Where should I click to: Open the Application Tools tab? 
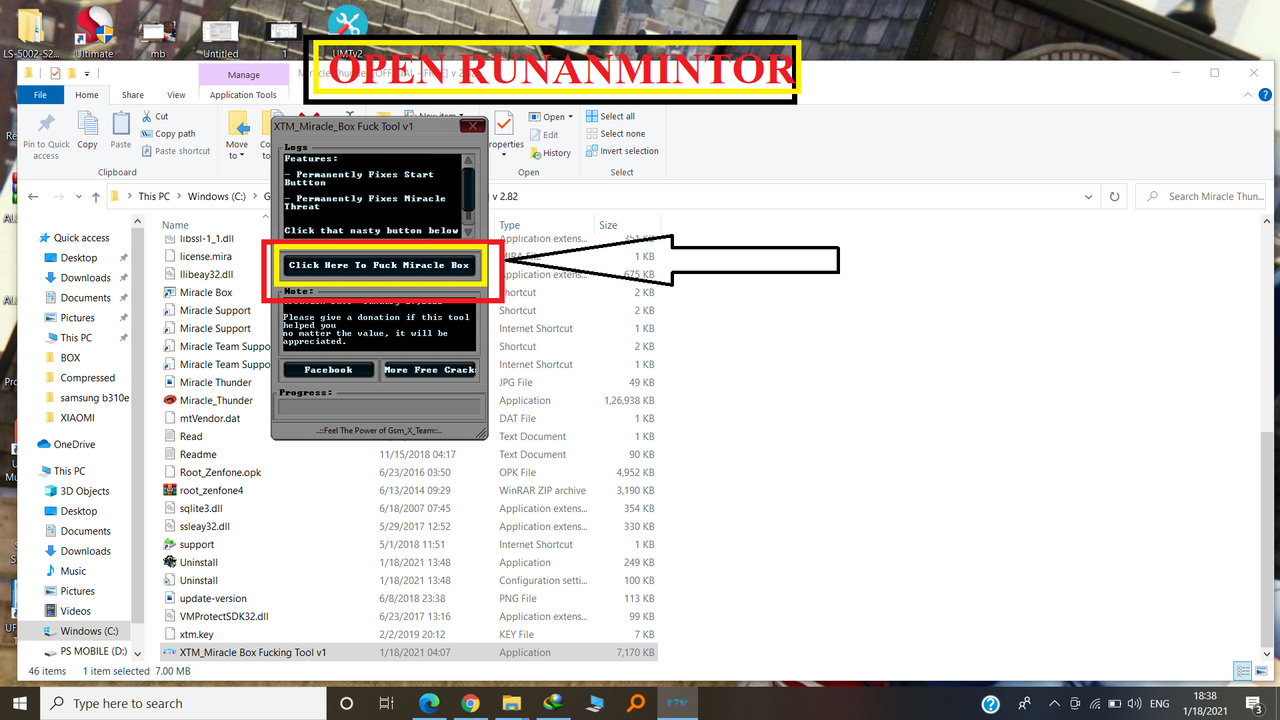point(243,95)
